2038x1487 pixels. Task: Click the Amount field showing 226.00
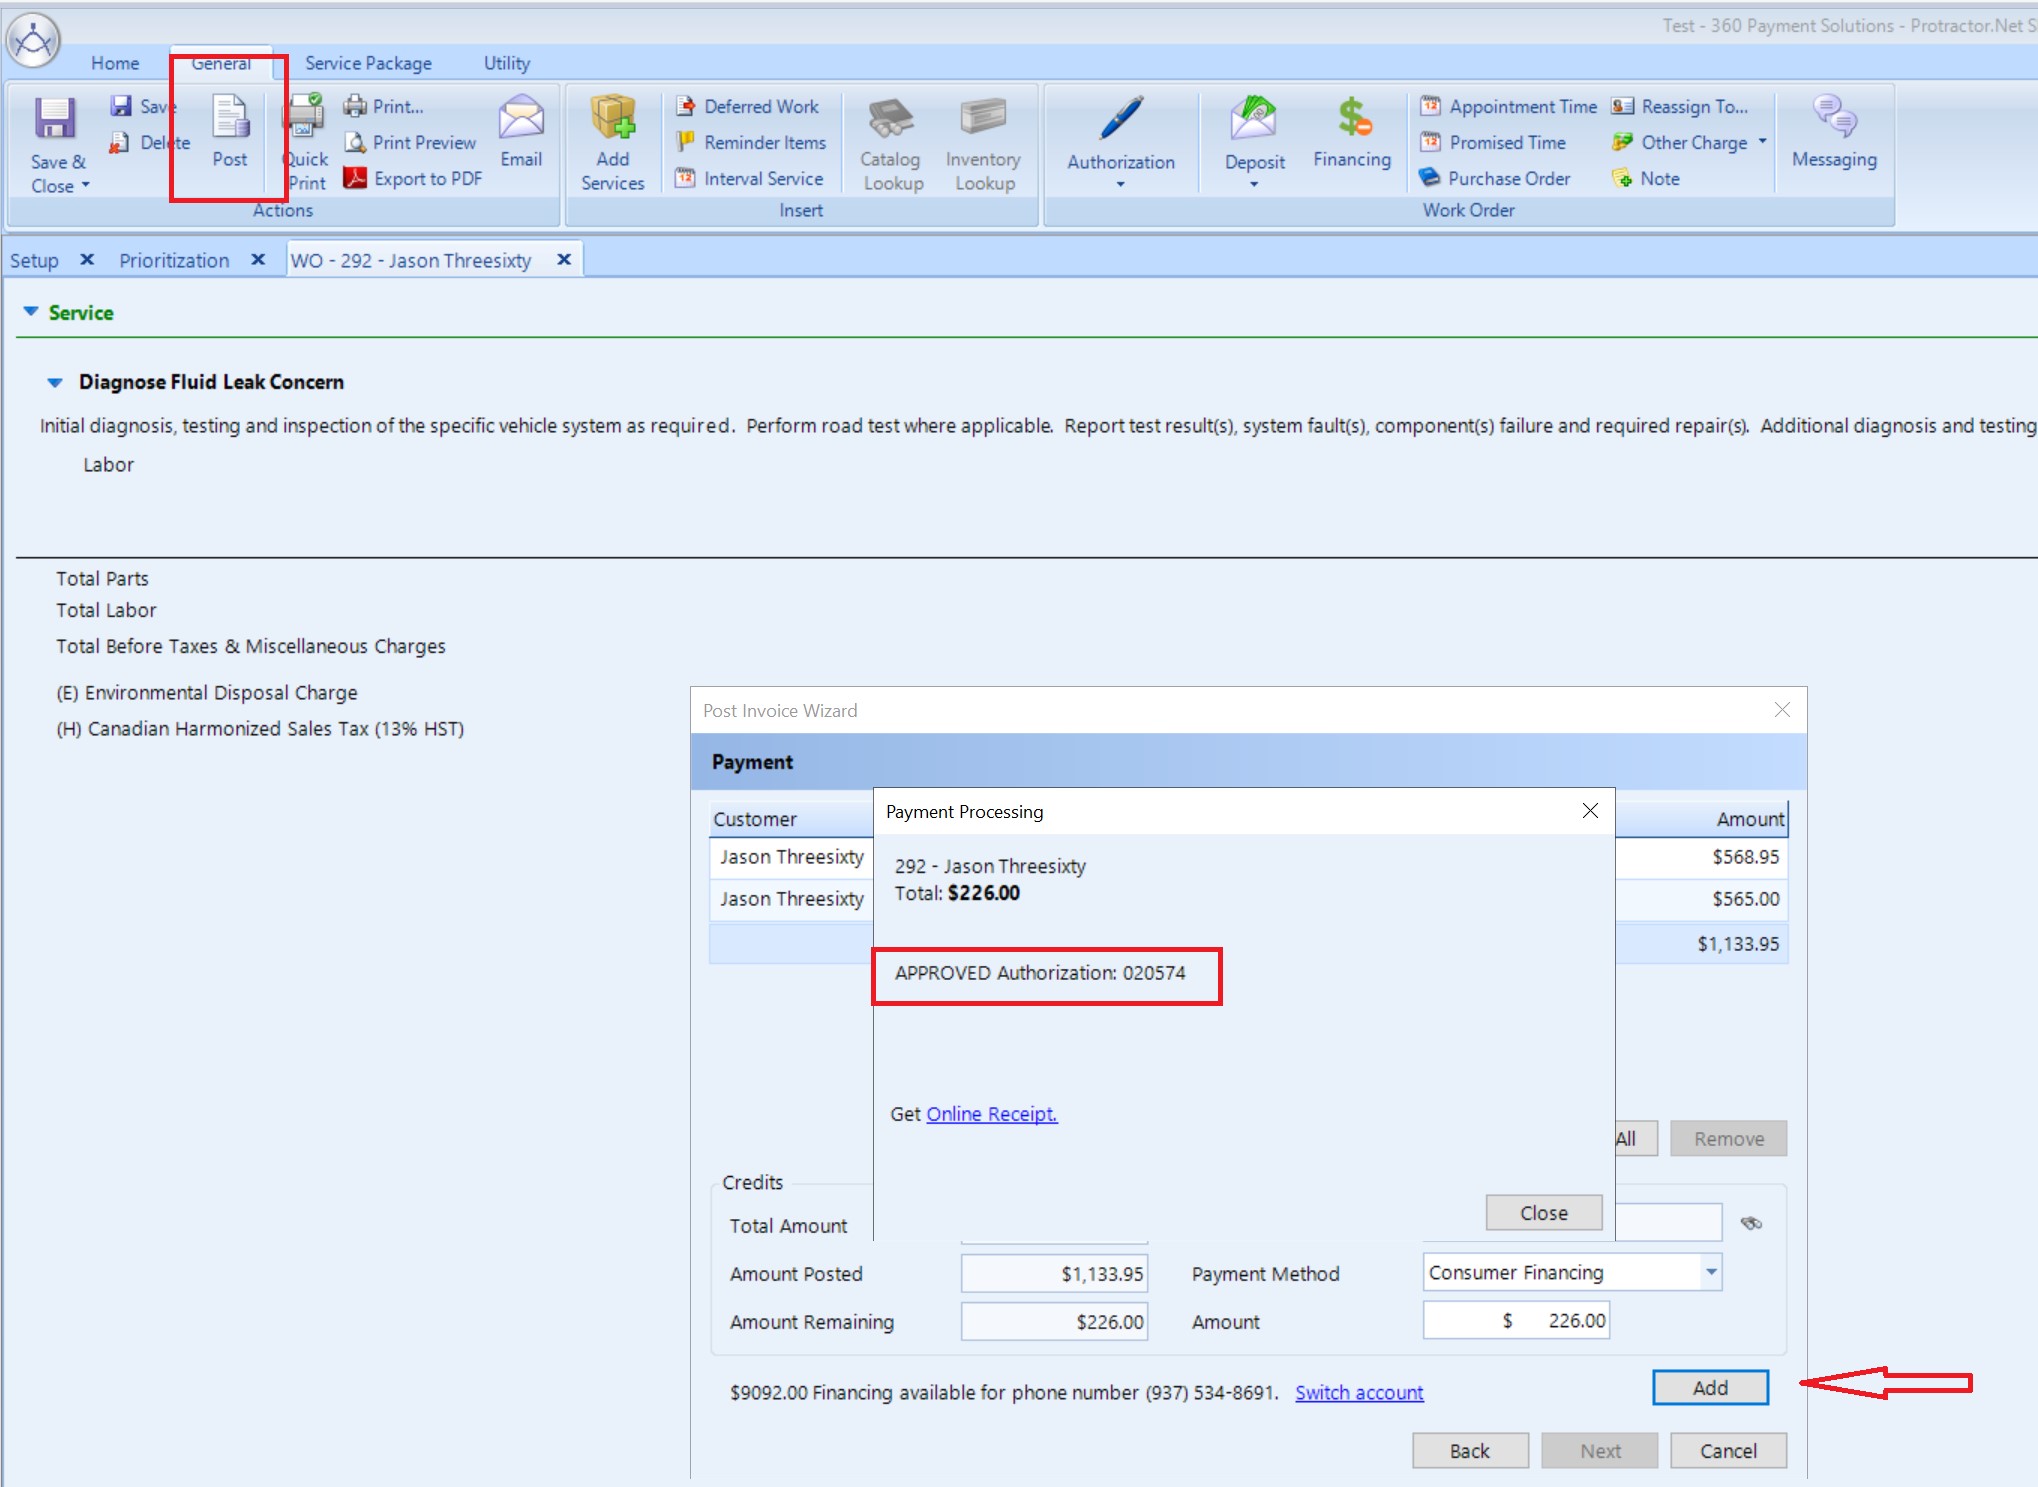pyautogui.click(x=1516, y=1320)
